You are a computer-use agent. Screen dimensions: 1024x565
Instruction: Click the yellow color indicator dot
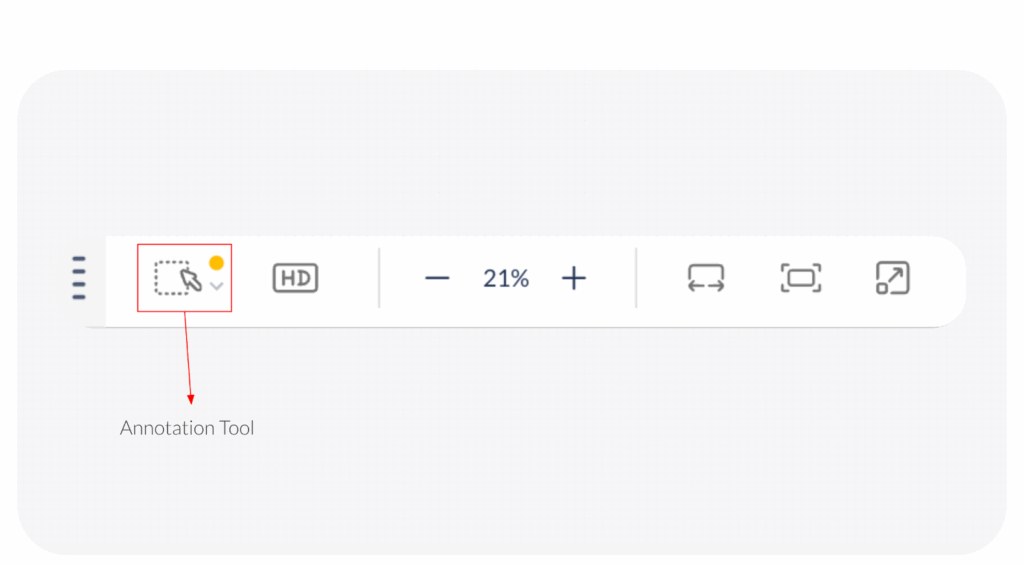pos(216,263)
